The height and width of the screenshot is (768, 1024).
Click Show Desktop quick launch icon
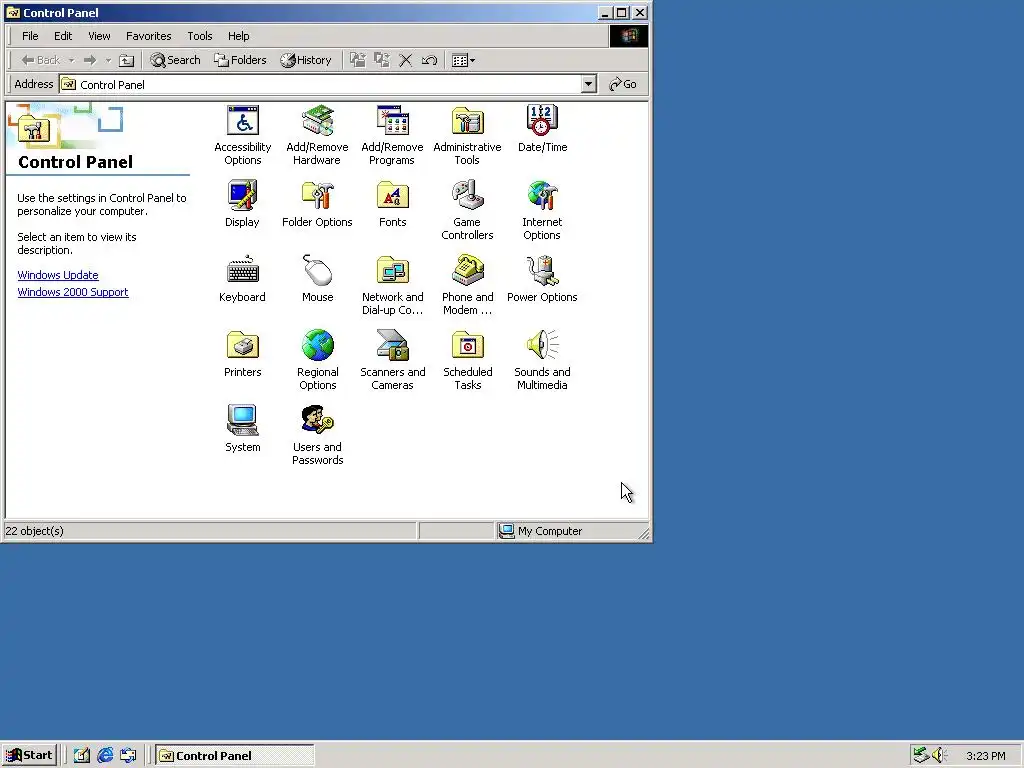82,756
